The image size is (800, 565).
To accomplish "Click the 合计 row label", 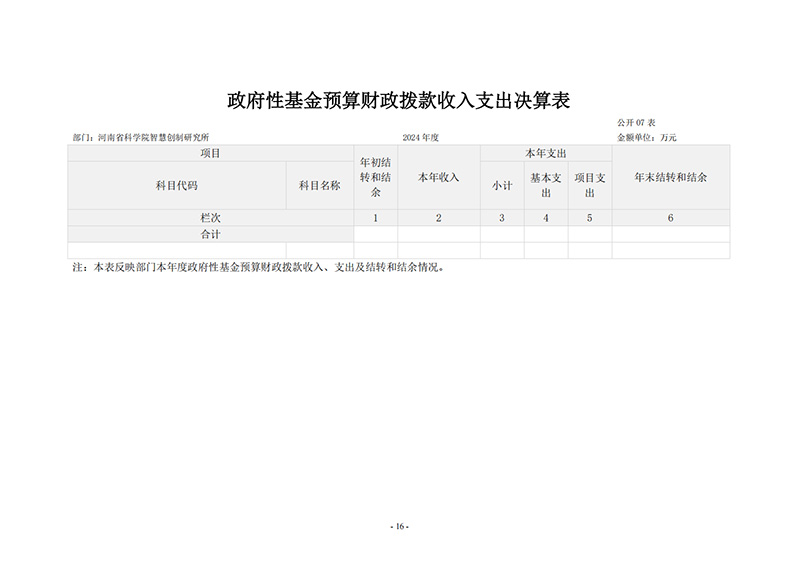I will click(210, 234).
